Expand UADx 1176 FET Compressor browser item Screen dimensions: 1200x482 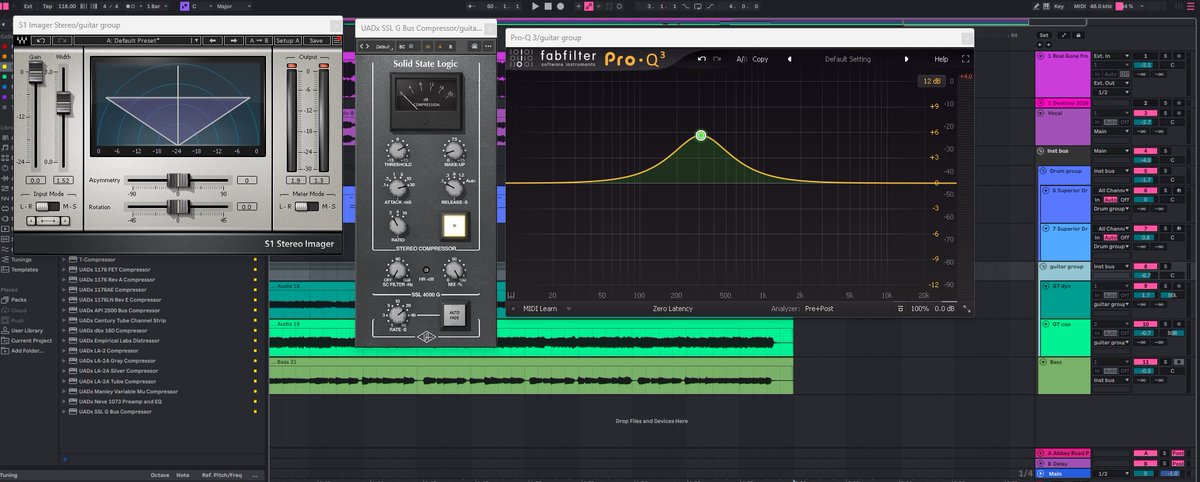[64, 269]
